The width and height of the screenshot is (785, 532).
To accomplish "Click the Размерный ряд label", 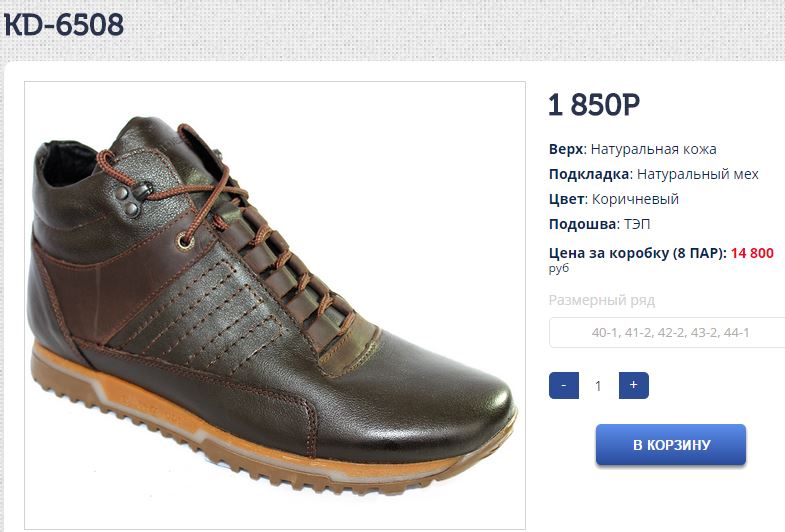I will click(x=602, y=300).
